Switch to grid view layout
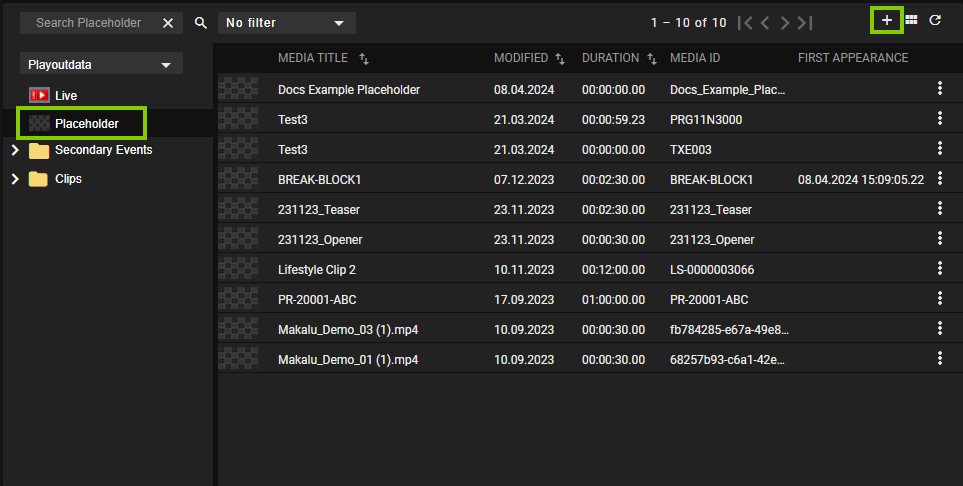This screenshot has height=486, width=963. click(x=911, y=21)
